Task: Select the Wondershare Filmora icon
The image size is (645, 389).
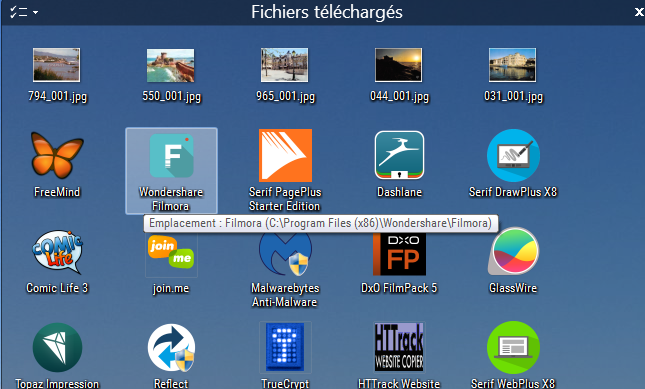Action: point(172,156)
